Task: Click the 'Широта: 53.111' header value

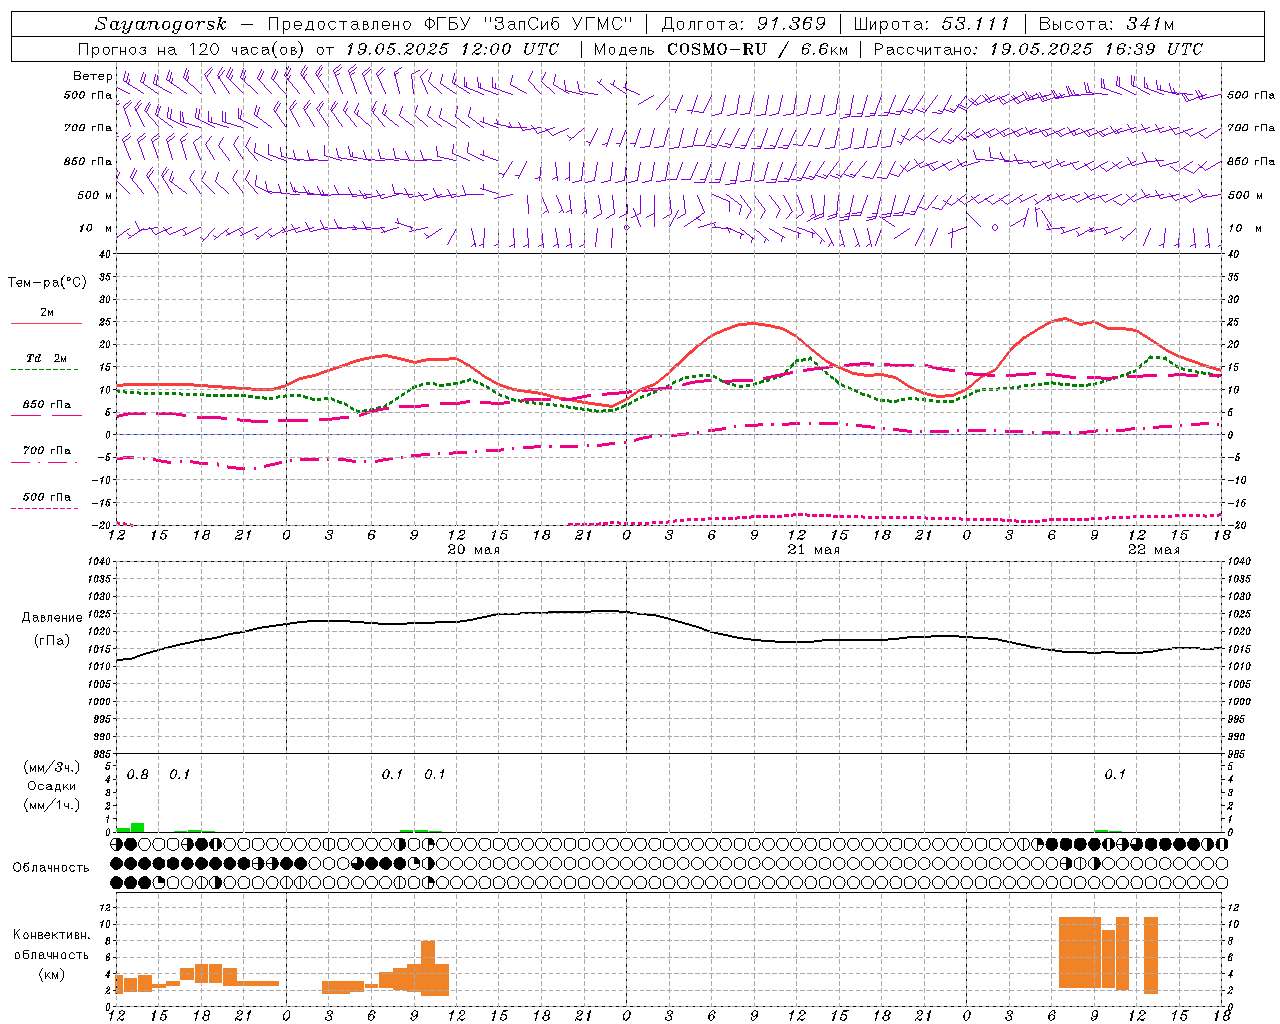Action: coord(931,24)
